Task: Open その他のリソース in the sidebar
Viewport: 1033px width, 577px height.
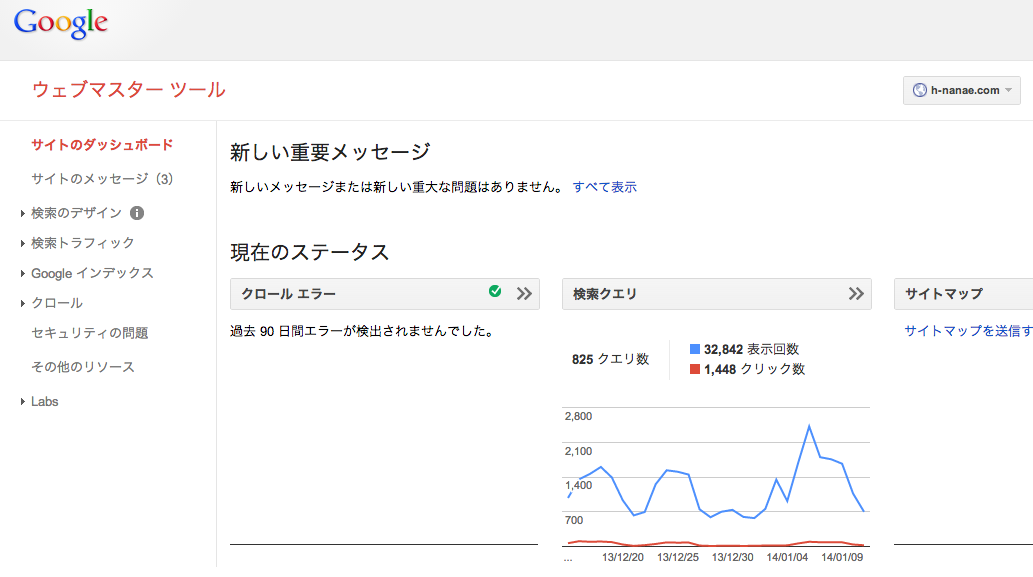Action: pos(83,367)
